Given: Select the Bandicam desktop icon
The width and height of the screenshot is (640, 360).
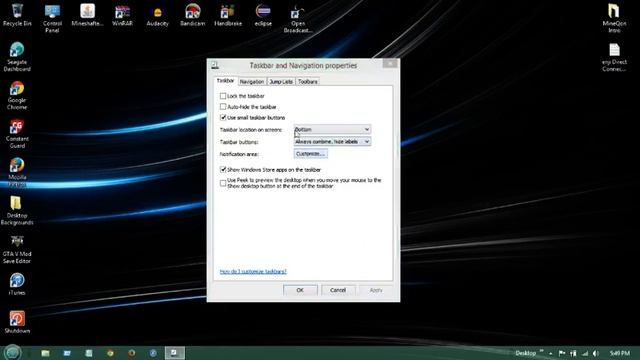Looking at the screenshot, I should pos(193,15).
